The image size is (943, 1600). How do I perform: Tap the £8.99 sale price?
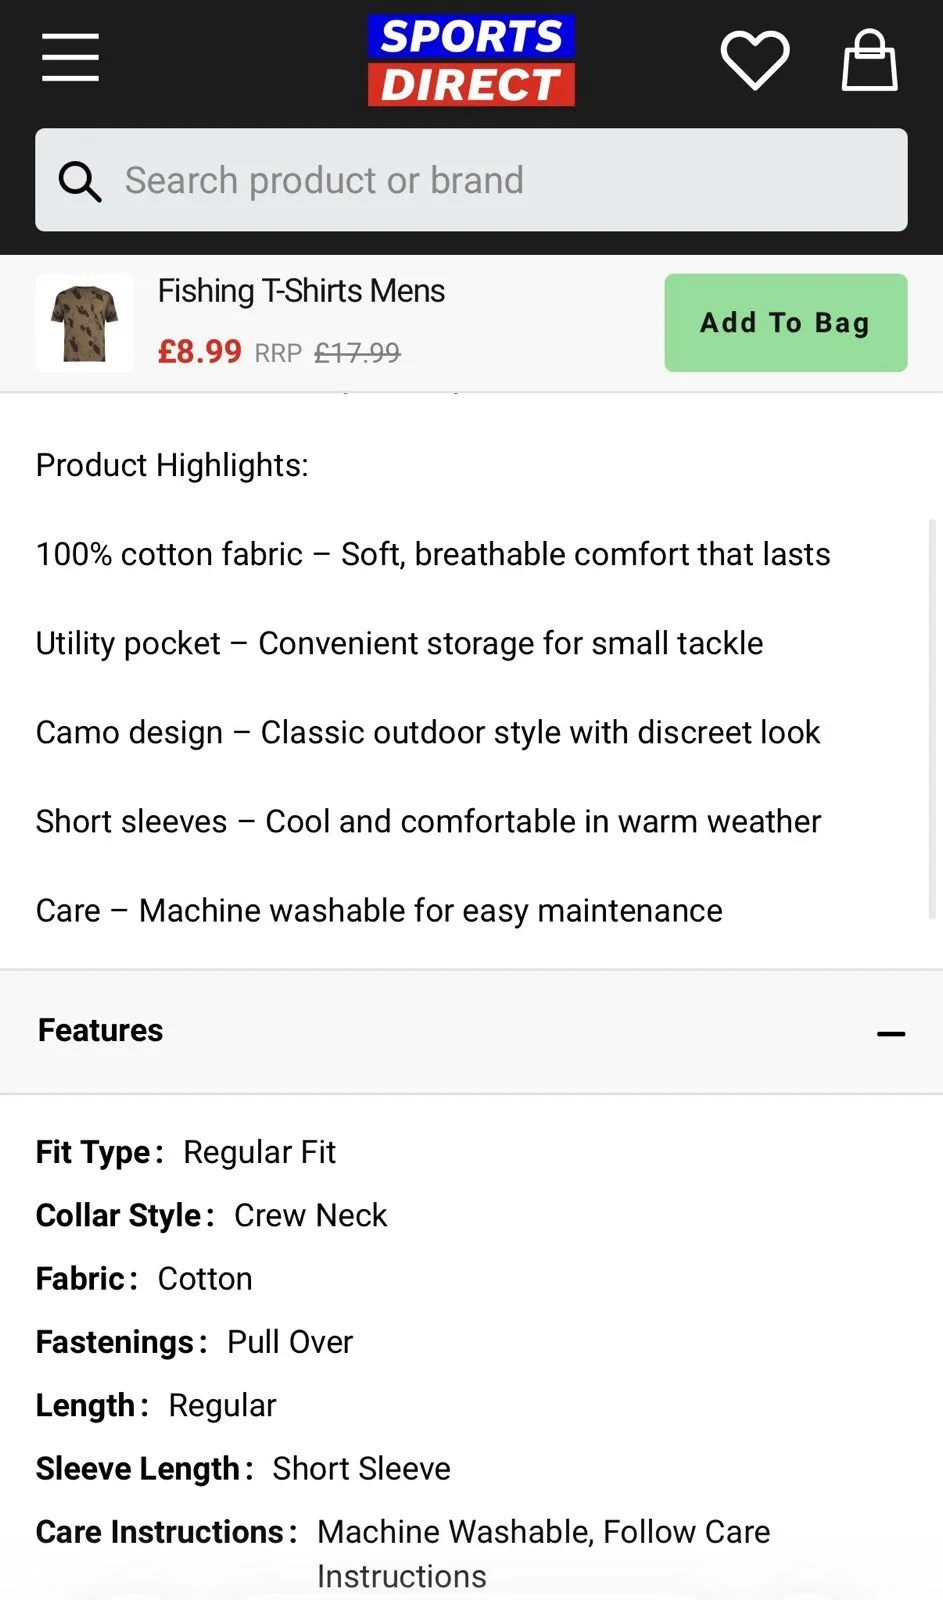click(x=200, y=352)
